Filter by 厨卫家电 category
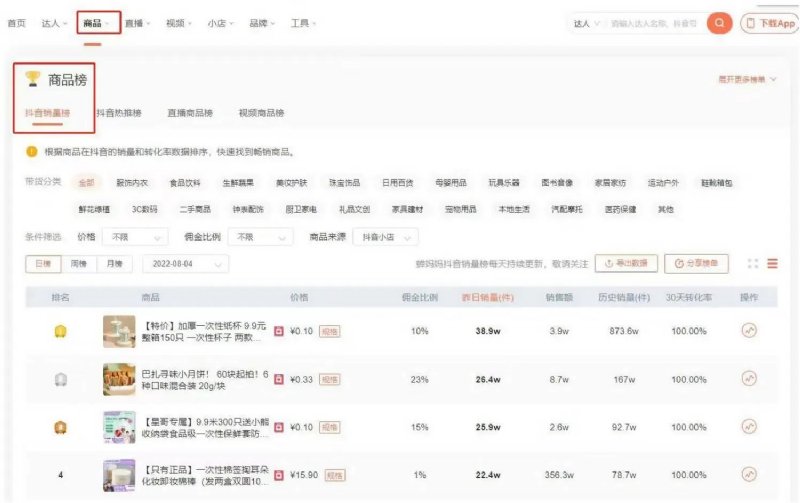 coord(301,209)
